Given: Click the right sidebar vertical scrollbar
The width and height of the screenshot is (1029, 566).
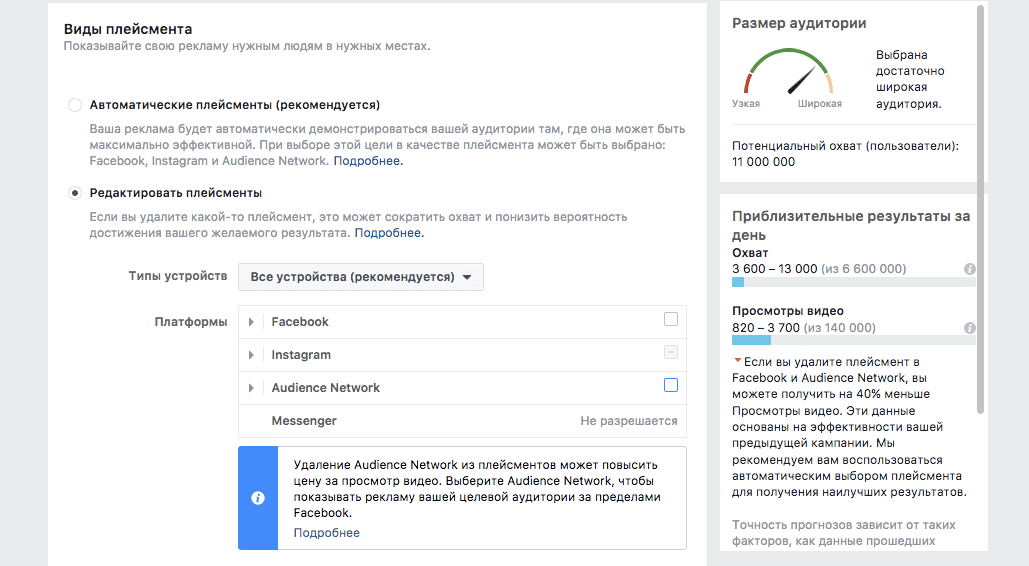Looking at the screenshot, I should point(981,210).
